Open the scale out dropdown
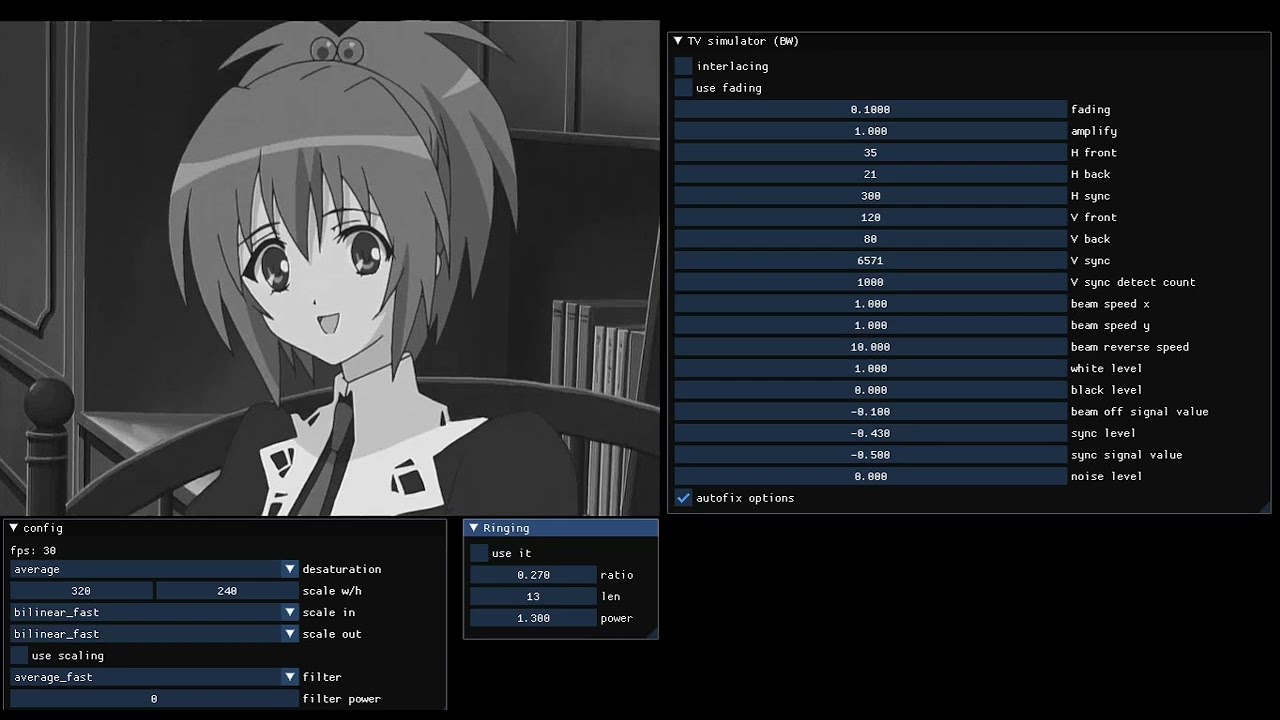 click(x=154, y=634)
